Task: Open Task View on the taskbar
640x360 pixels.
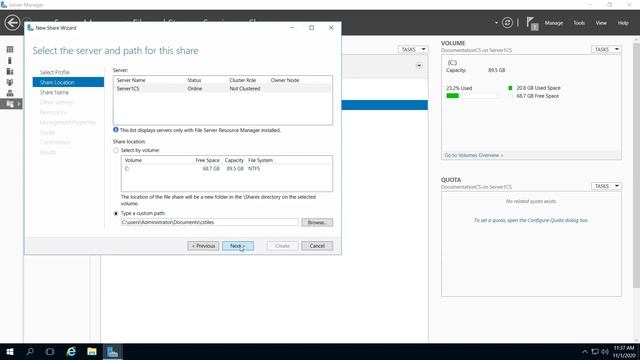Action: pos(50,351)
